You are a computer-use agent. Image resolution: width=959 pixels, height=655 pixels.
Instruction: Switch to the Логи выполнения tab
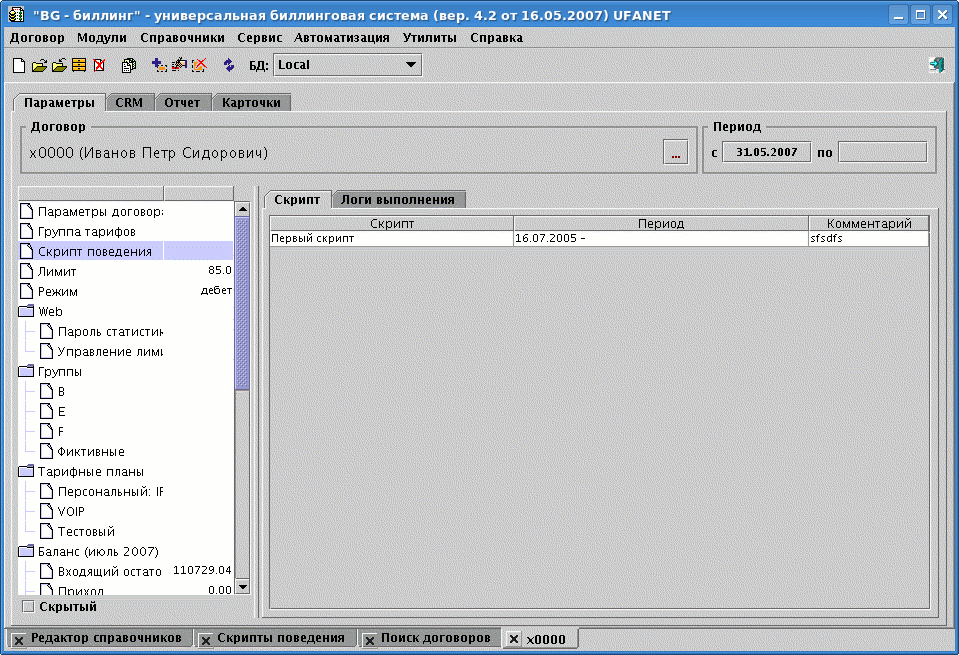point(397,199)
